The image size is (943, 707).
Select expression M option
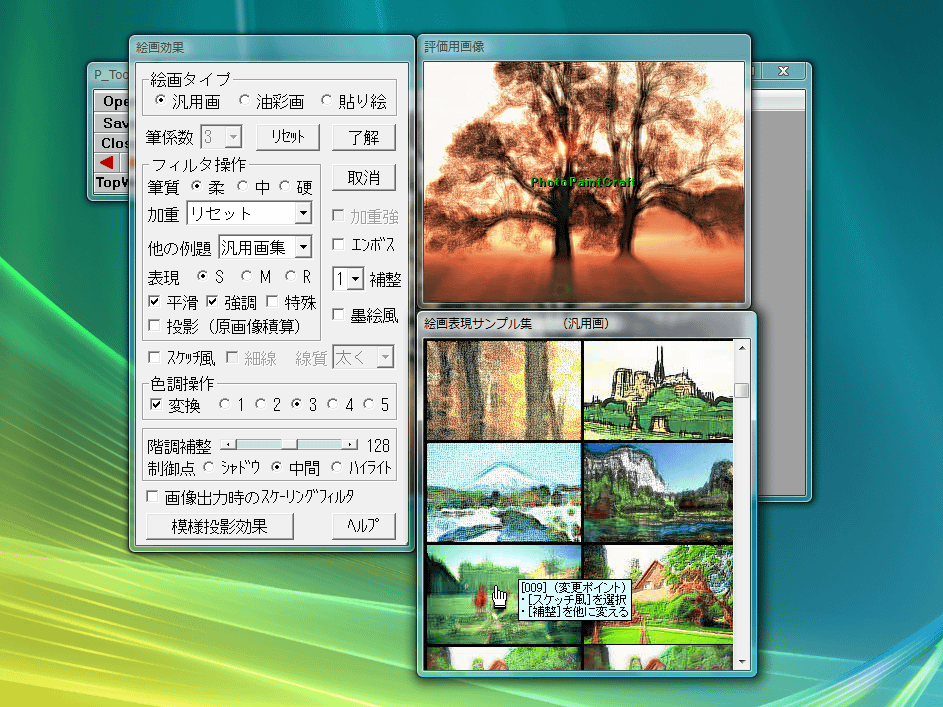(247, 276)
